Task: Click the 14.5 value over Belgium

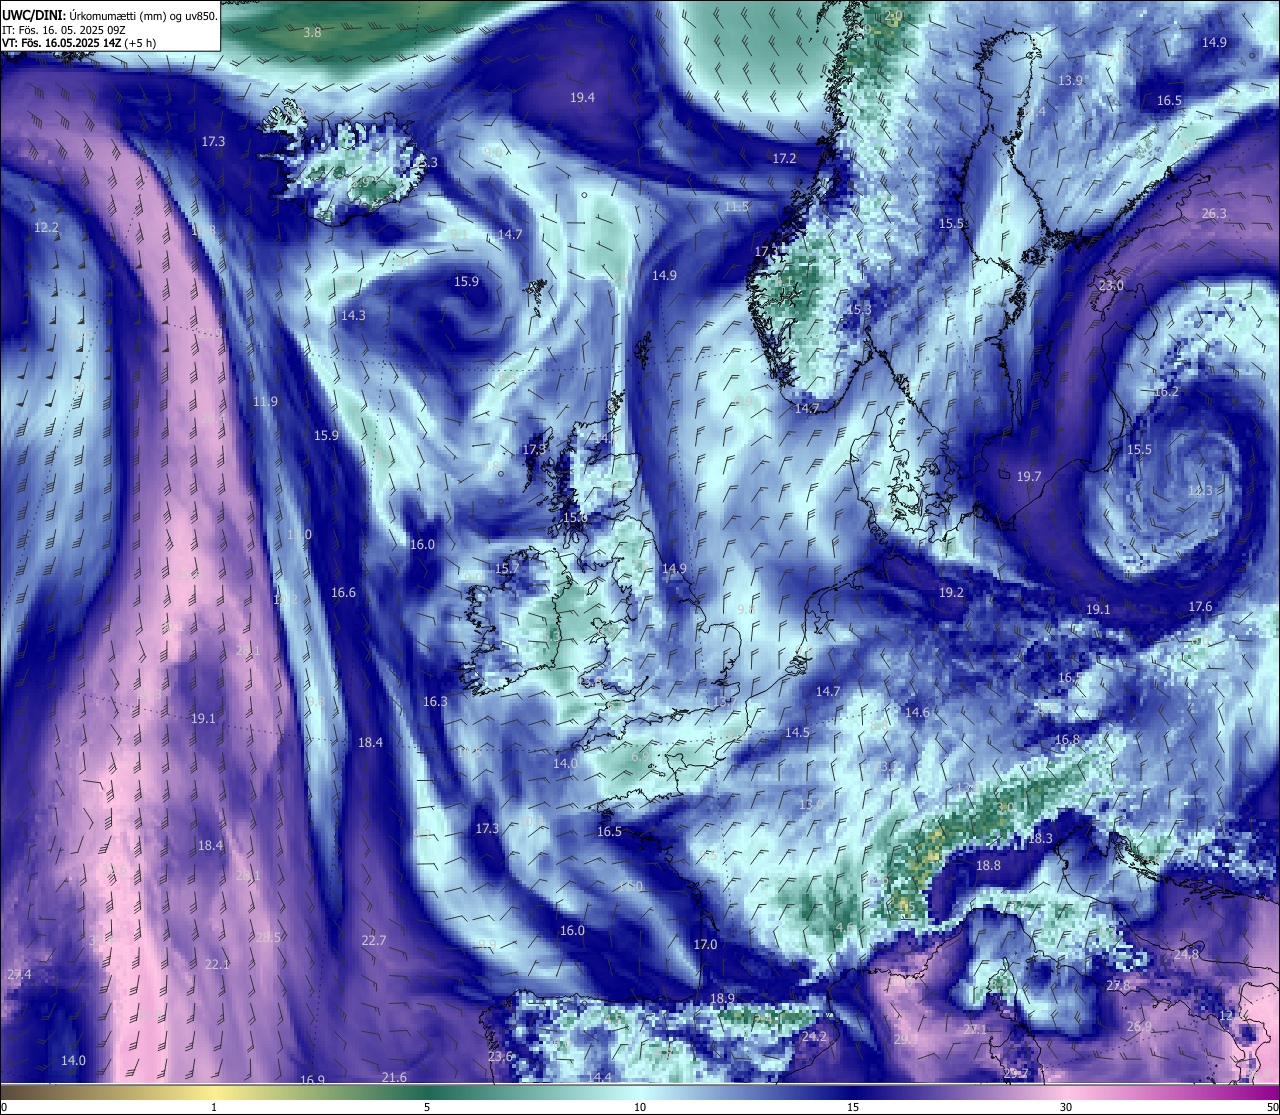Action: tap(797, 733)
